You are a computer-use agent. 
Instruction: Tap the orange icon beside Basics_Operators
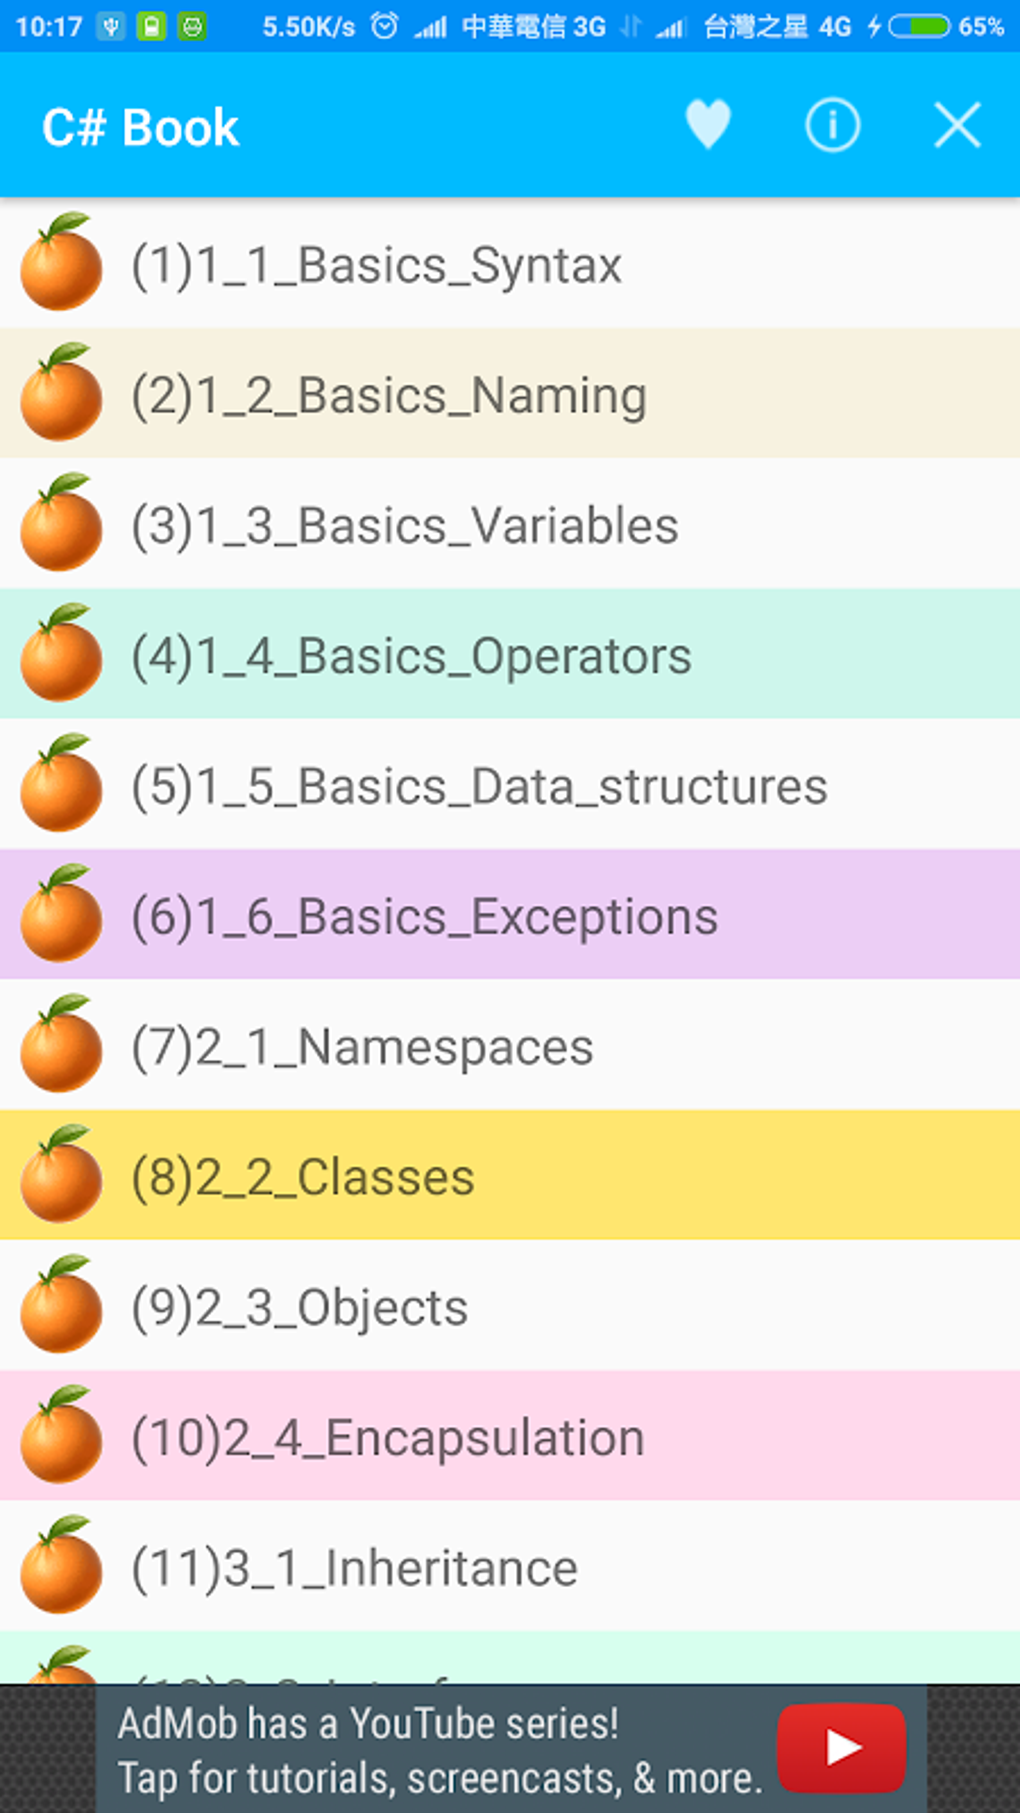[x=62, y=654]
